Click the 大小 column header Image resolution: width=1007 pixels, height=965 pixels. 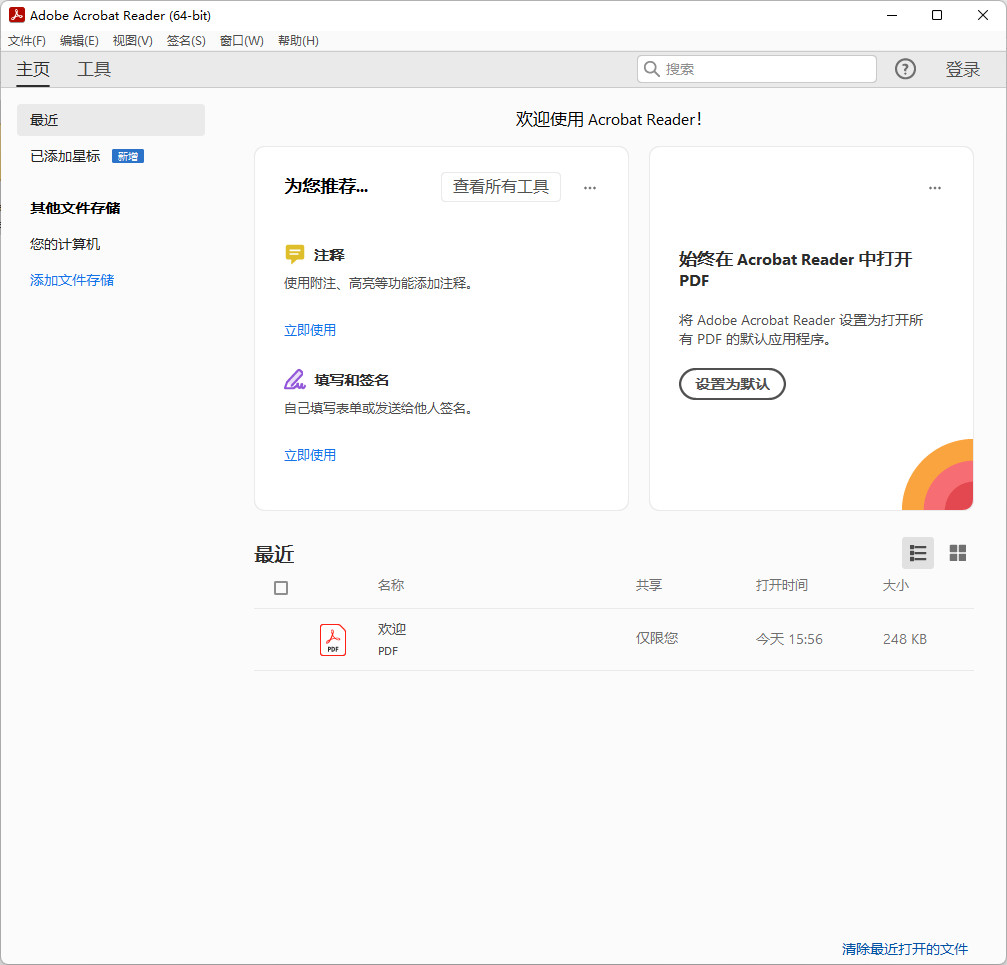point(895,585)
